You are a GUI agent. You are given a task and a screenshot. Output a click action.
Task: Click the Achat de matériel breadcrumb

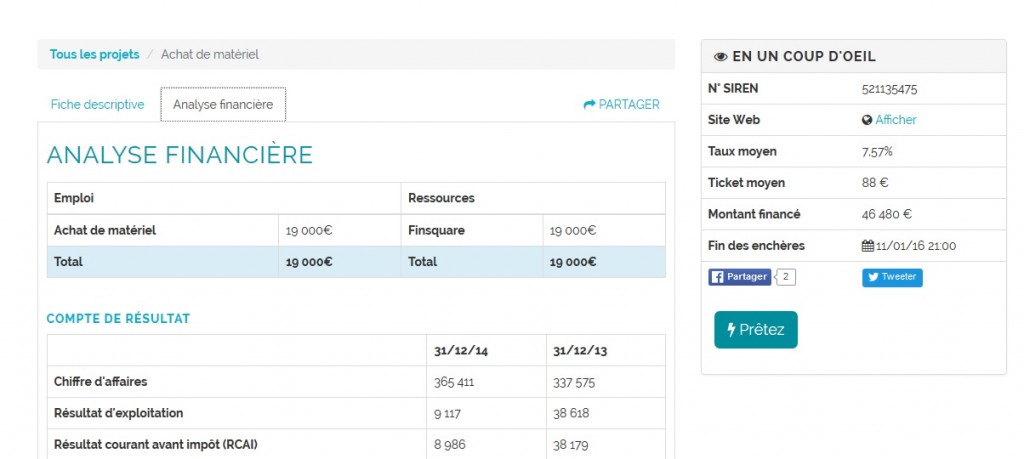pos(209,54)
